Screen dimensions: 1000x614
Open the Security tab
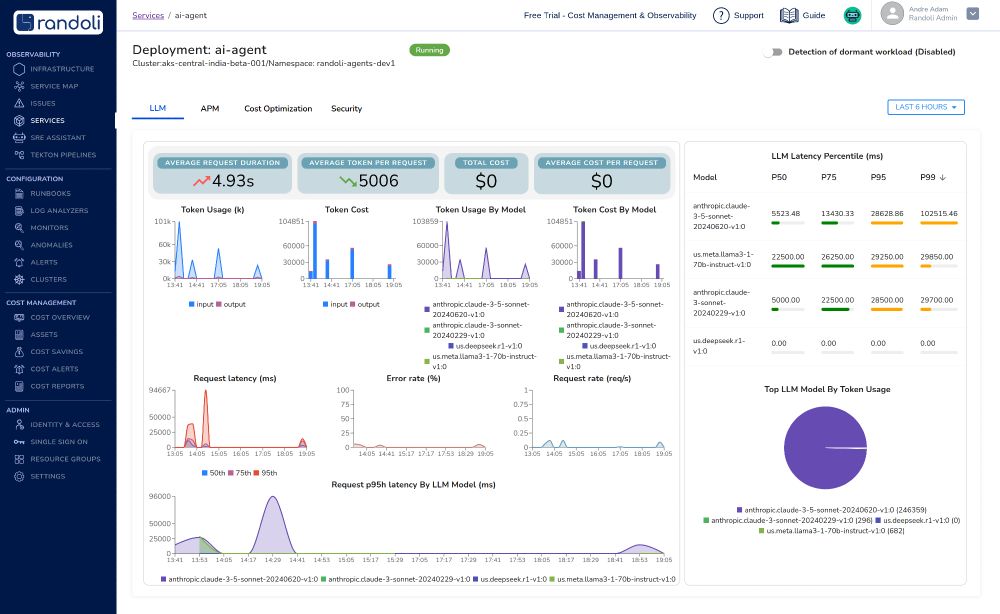coord(346,108)
